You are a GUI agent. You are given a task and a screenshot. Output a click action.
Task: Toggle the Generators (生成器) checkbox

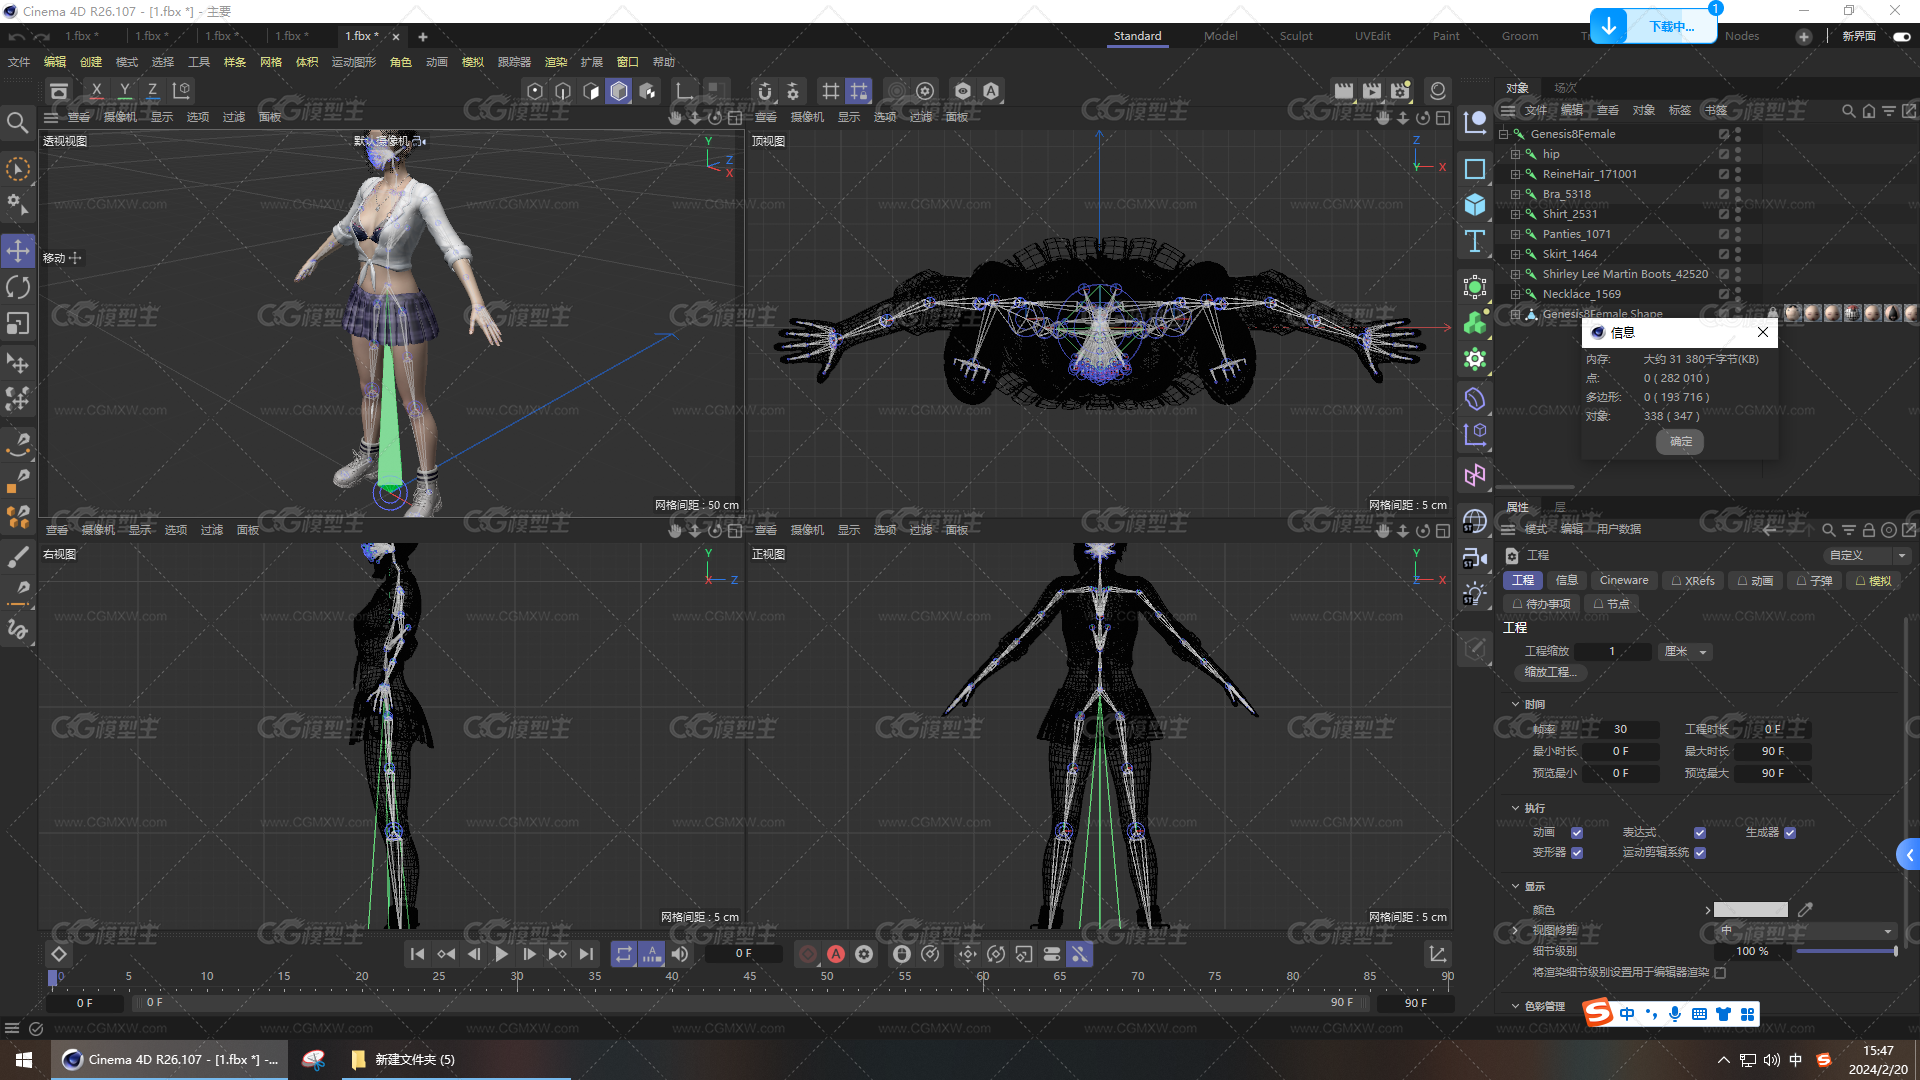click(x=1790, y=833)
